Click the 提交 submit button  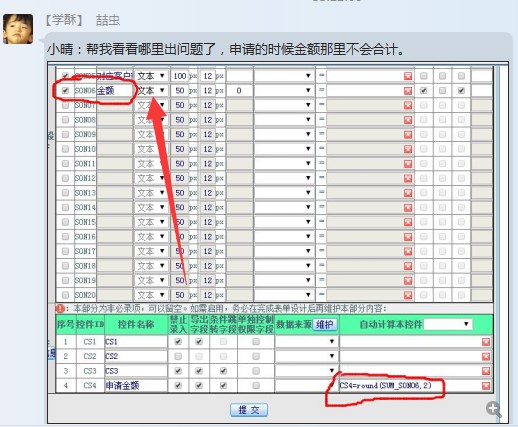pos(249,410)
